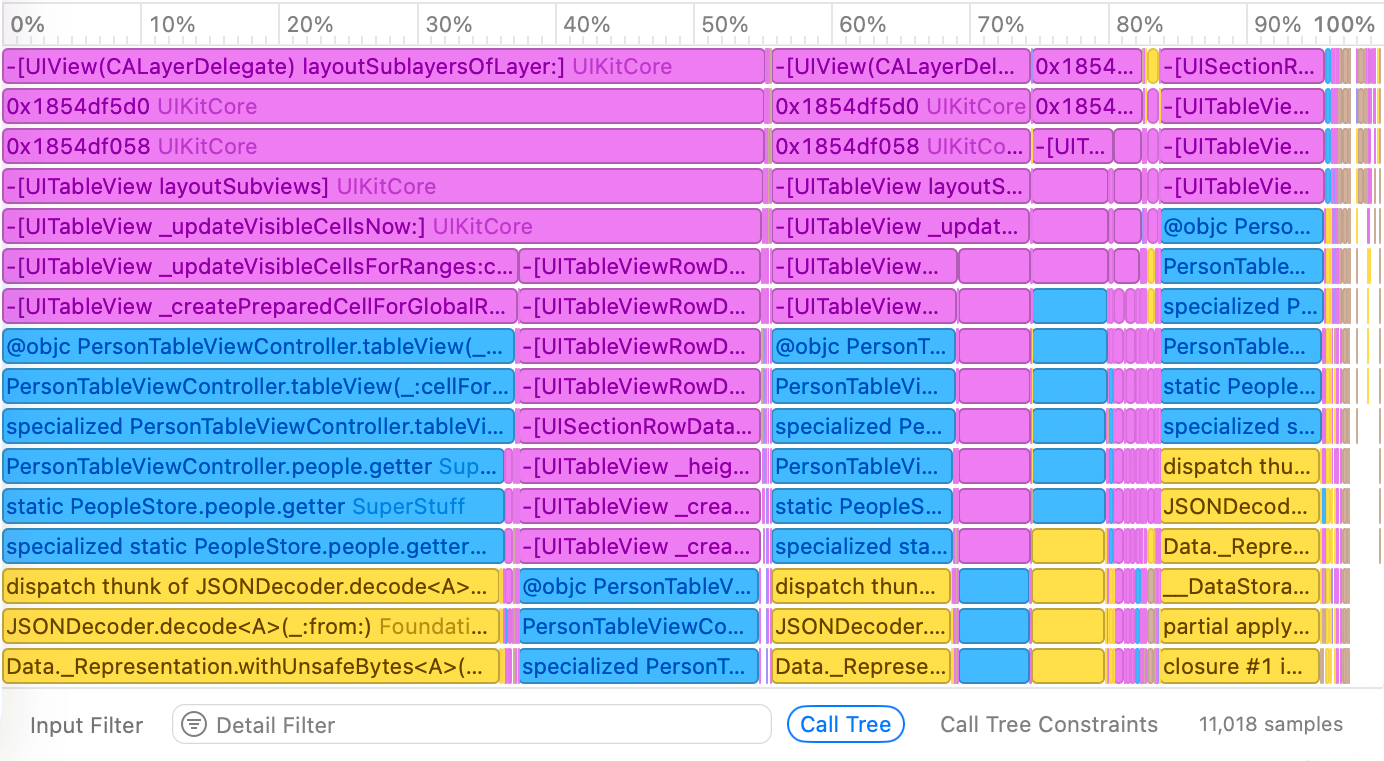Click the partial apply… frame
Viewport: 1384px width, 761px height.
pos(1240,627)
